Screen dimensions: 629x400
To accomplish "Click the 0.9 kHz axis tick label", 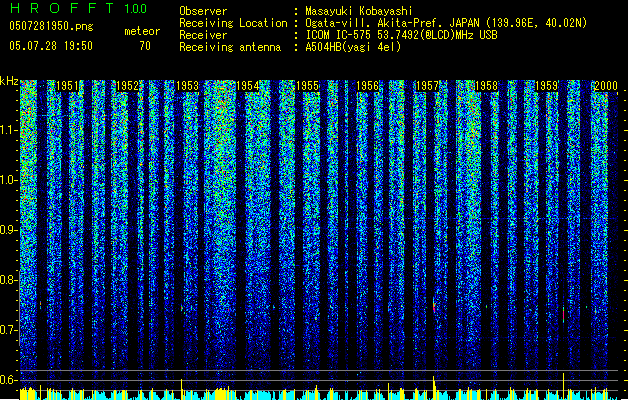I will (8, 230).
